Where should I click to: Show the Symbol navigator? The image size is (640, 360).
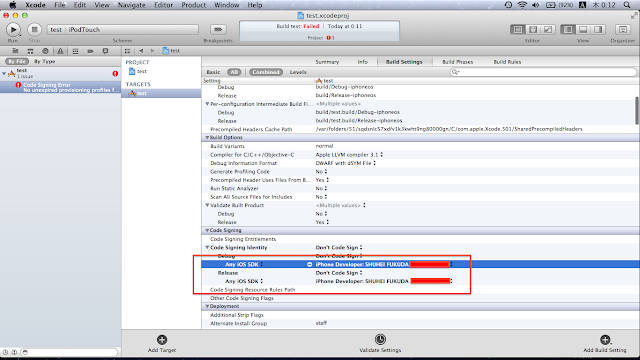click(30, 51)
